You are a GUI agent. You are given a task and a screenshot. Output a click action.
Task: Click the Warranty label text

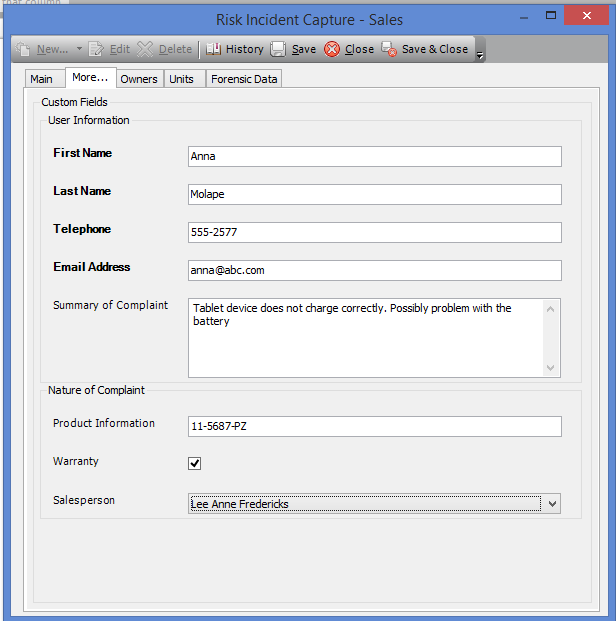[x=76, y=461]
